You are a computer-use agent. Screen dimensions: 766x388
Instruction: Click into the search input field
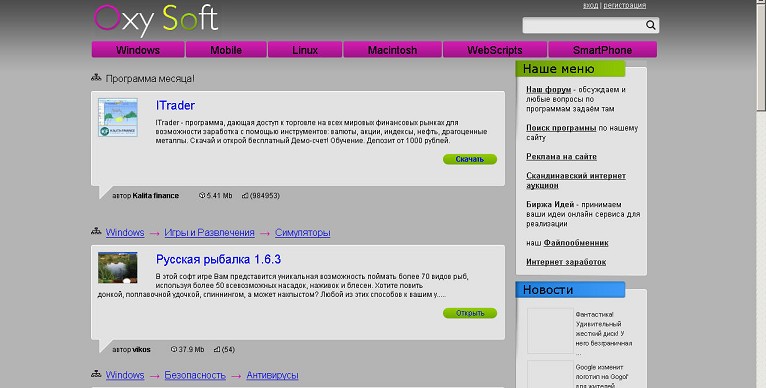tap(584, 25)
